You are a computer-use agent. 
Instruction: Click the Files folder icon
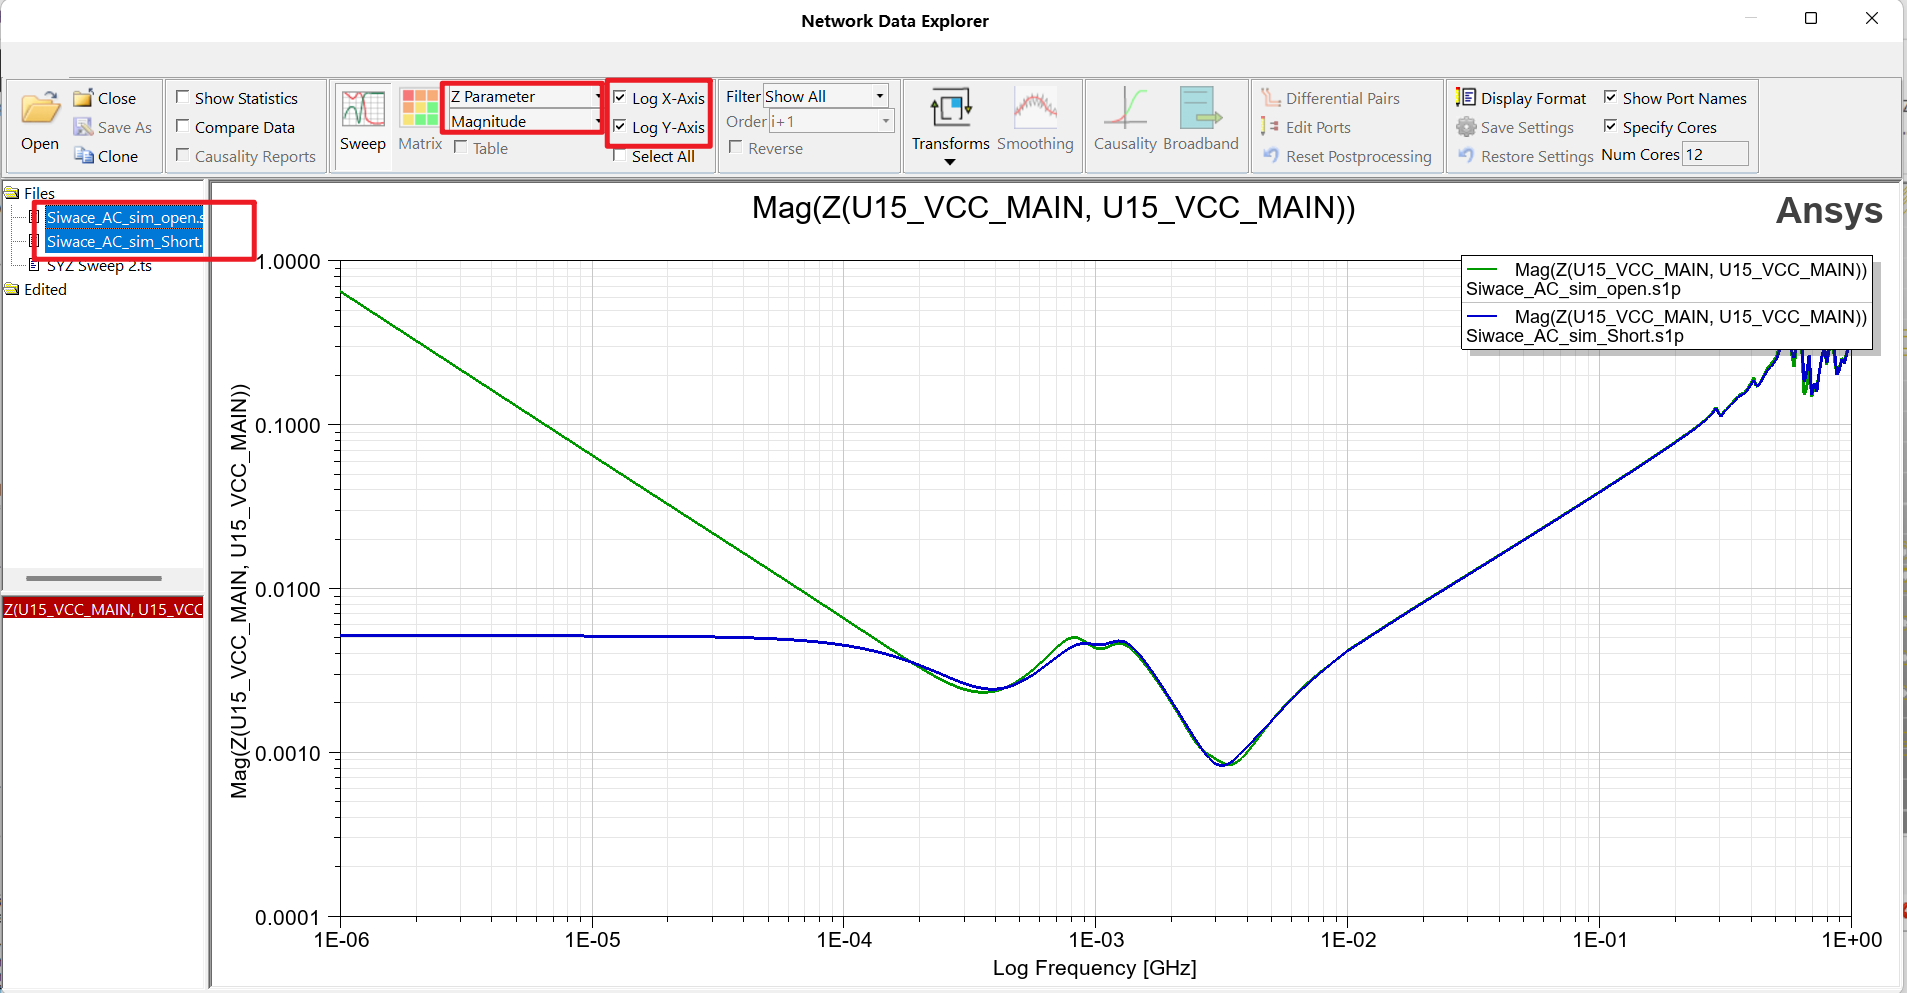pos(12,193)
